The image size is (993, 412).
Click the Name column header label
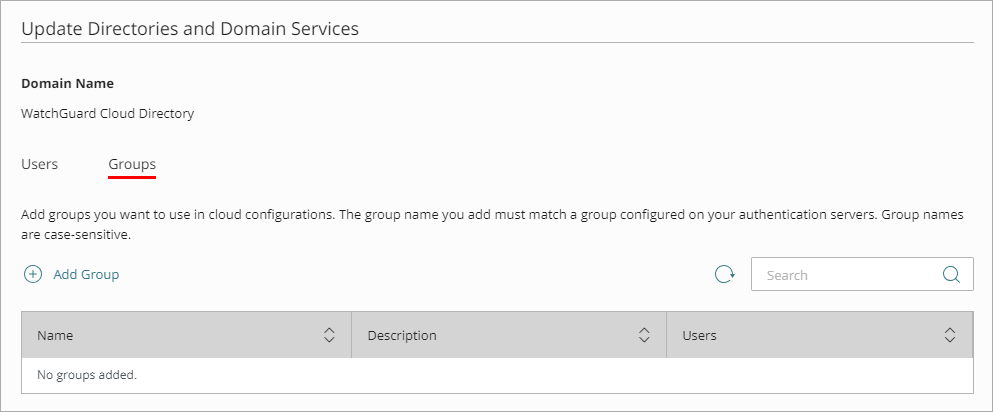coord(55,336)
